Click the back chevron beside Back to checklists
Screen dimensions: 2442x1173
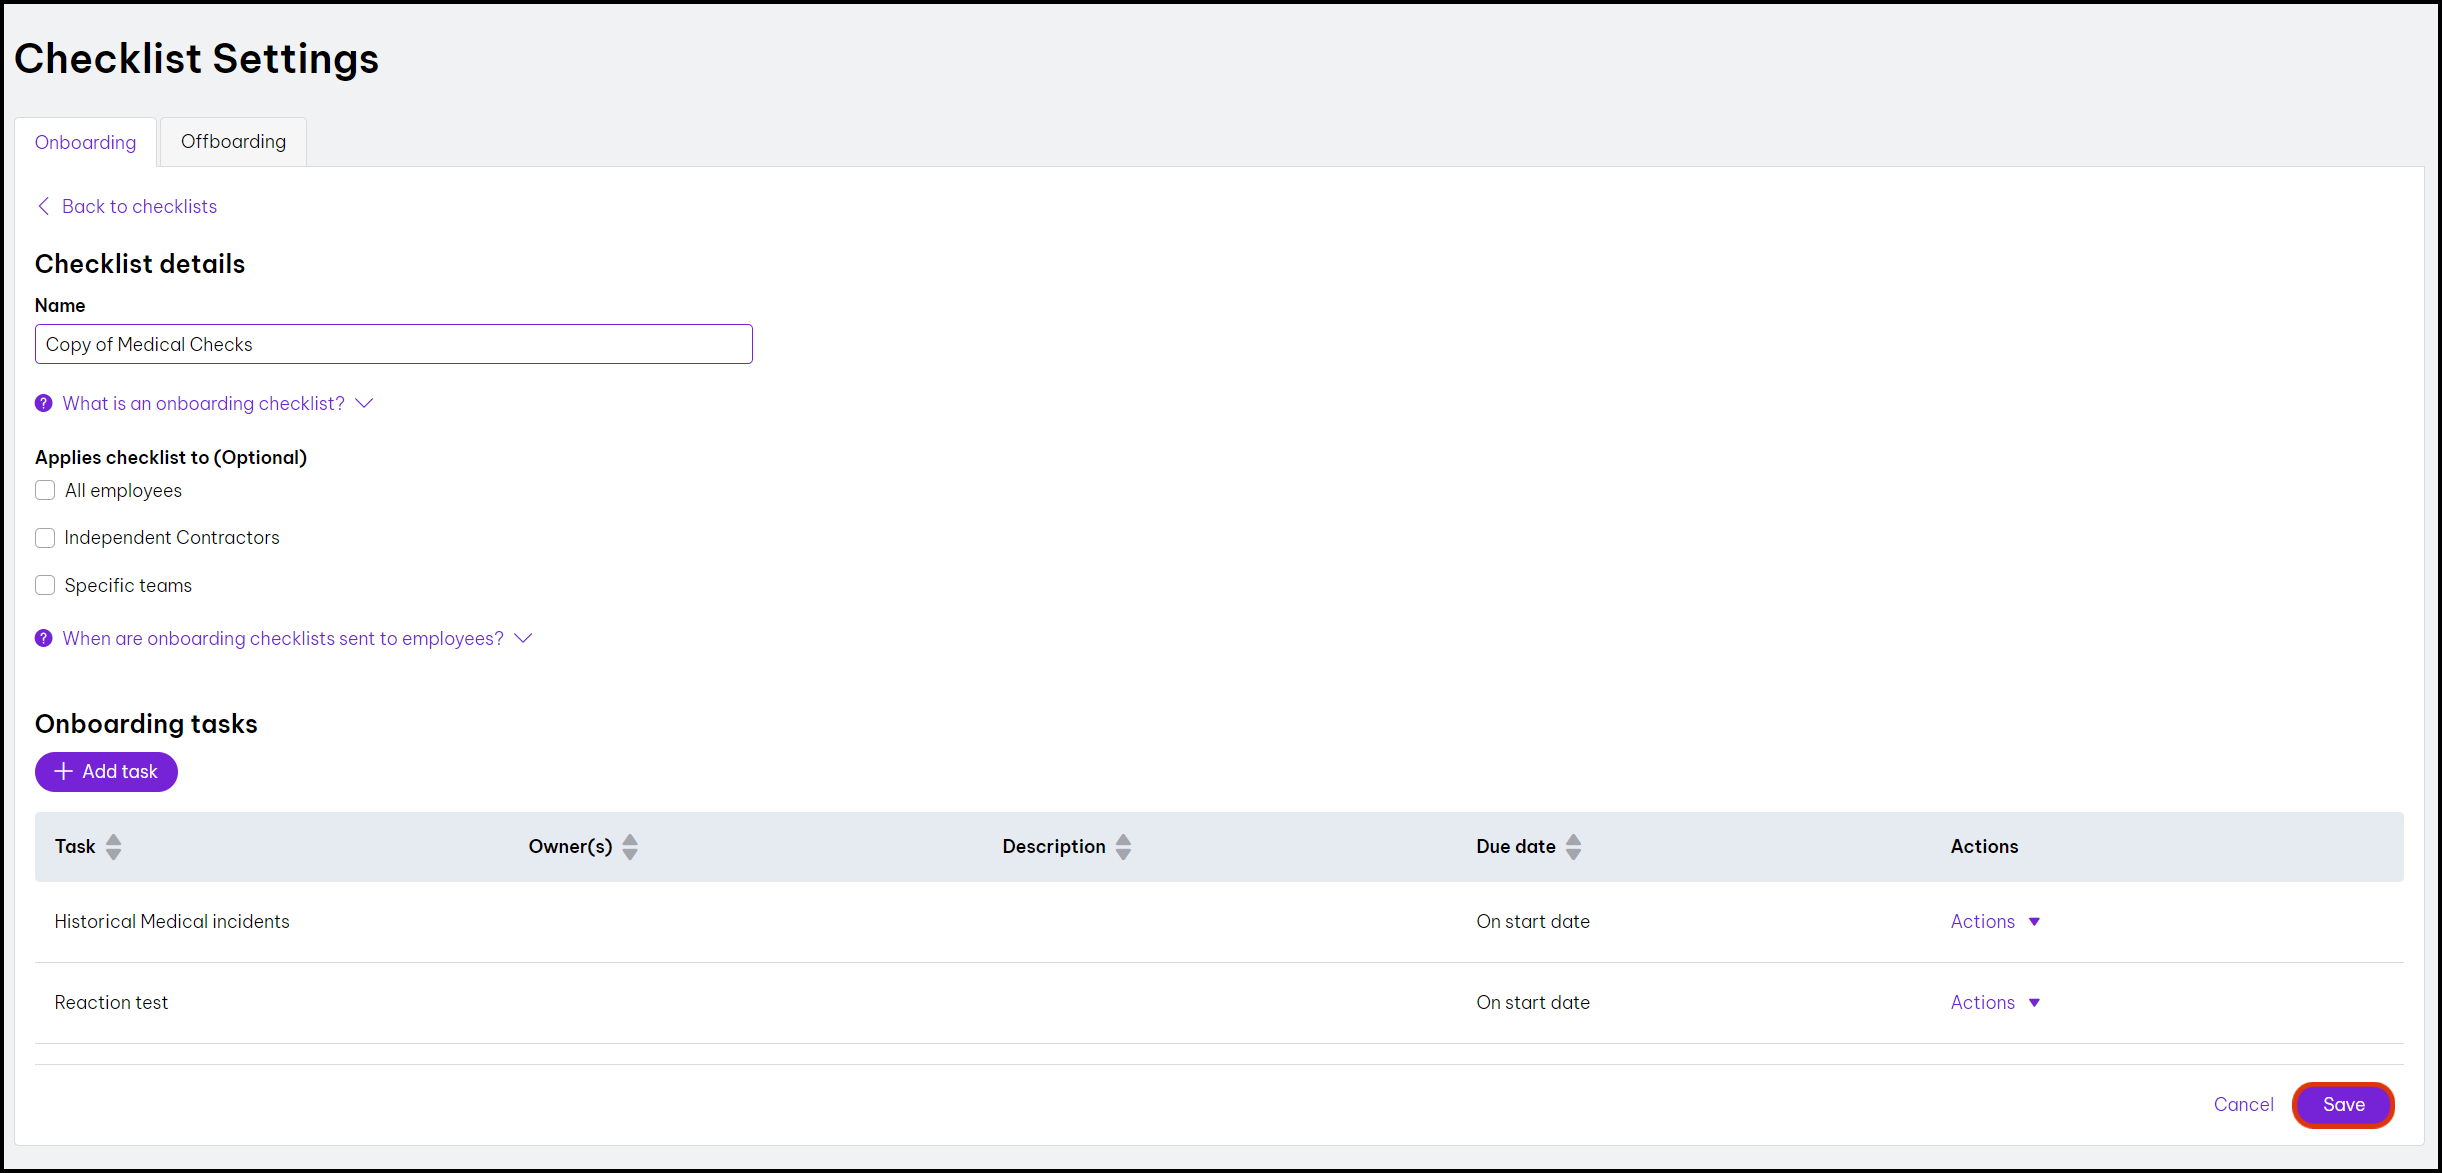tap(43, 206)
